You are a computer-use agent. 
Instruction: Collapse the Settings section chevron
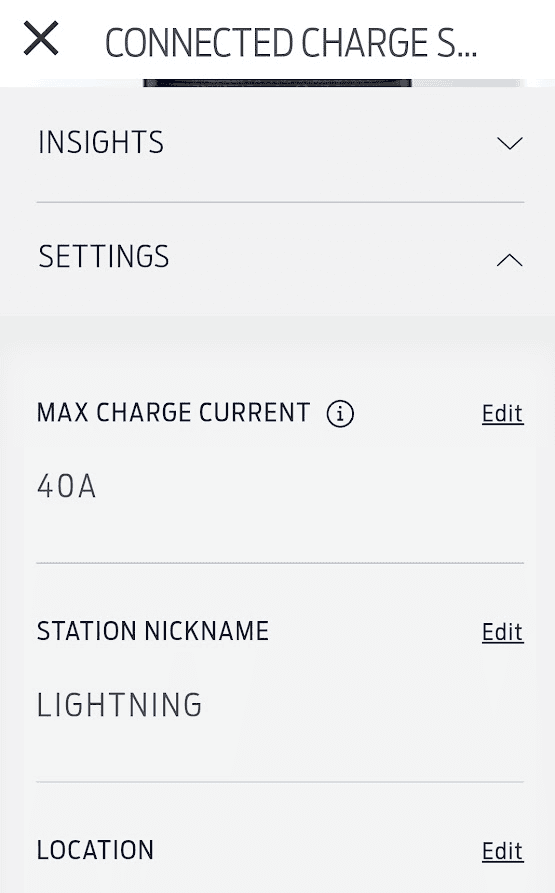tap(509, 260)
